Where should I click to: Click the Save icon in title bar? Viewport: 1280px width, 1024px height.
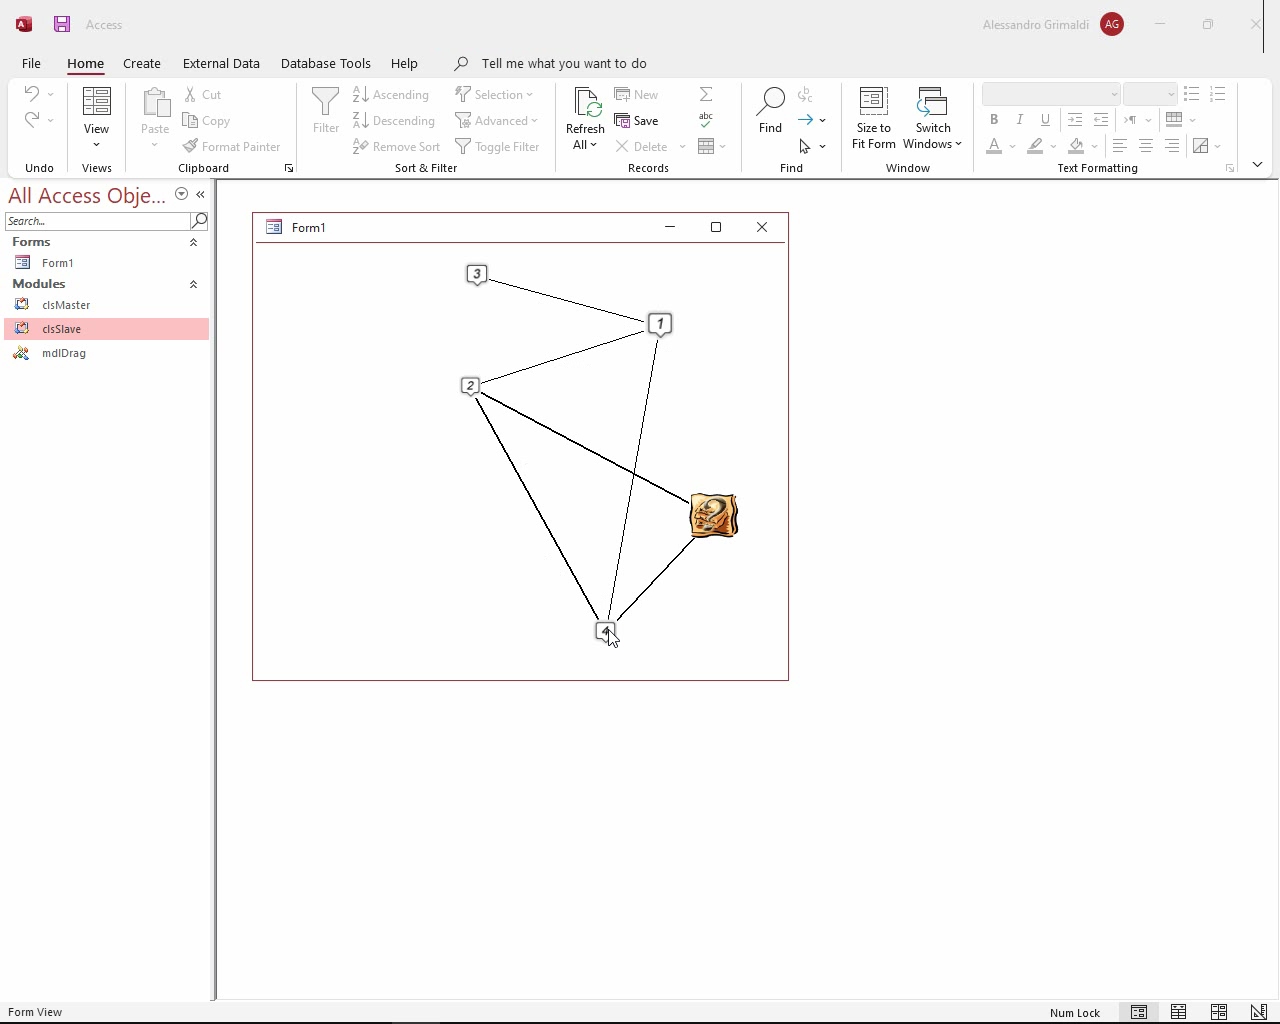coord(62,24)
